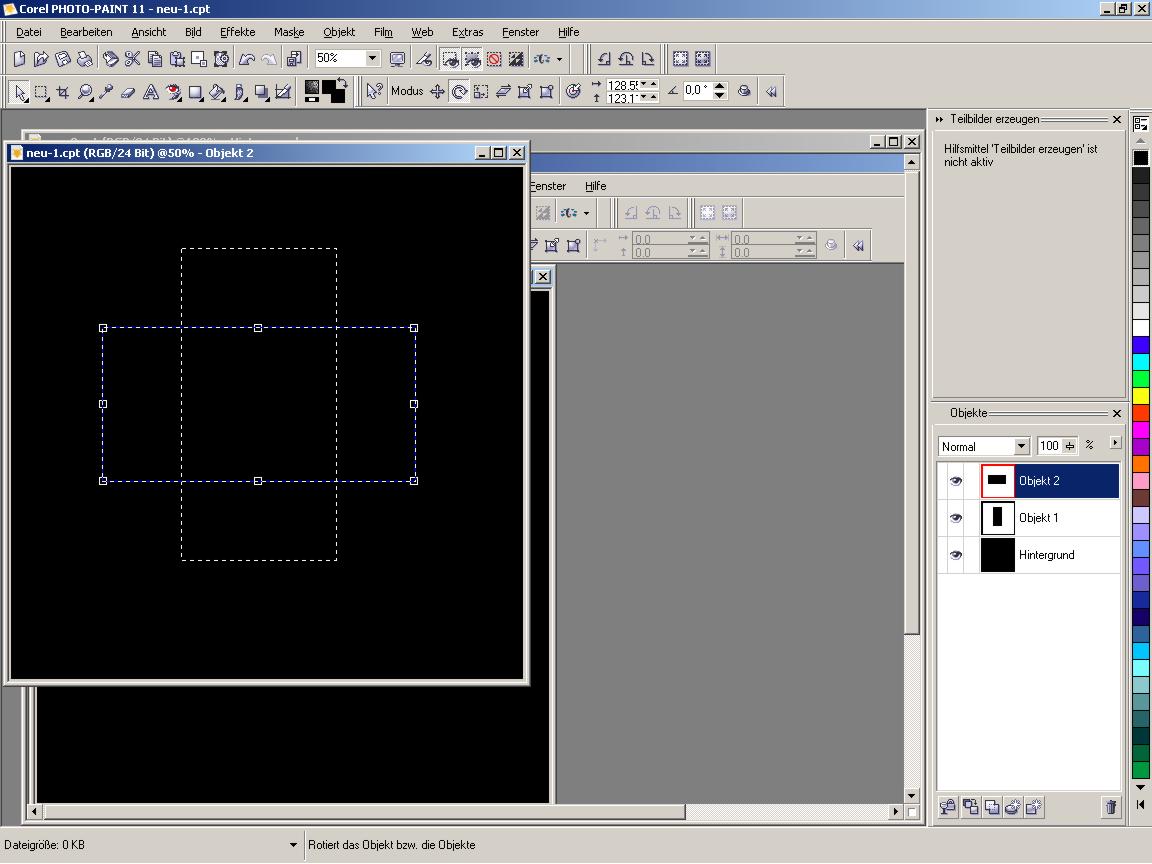Select the Text tool
Viewport: 1152px width, 864px height.
pos(151,92)
